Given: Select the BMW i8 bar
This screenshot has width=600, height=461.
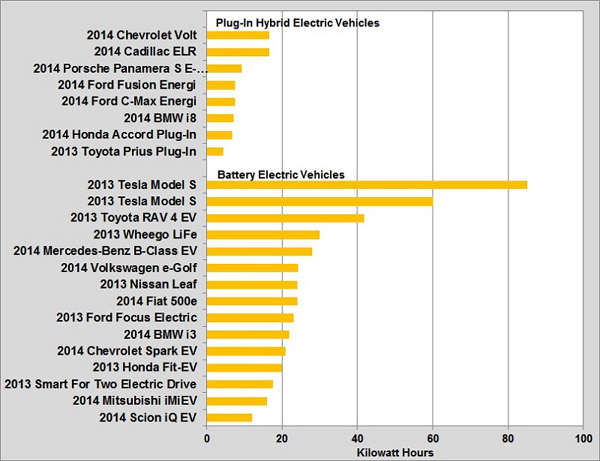Looking at the screenshot, I should pos(220,118).
